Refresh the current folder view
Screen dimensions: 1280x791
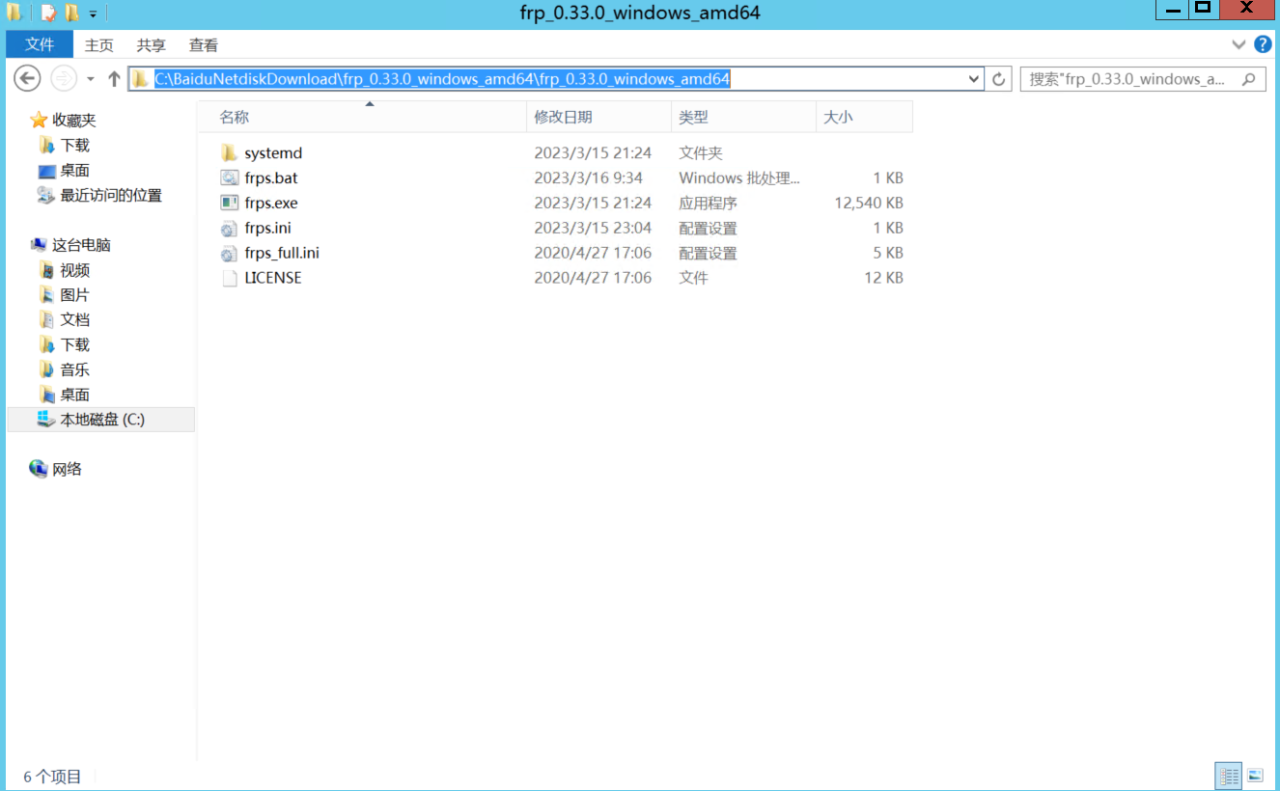[x=998, y=79]
